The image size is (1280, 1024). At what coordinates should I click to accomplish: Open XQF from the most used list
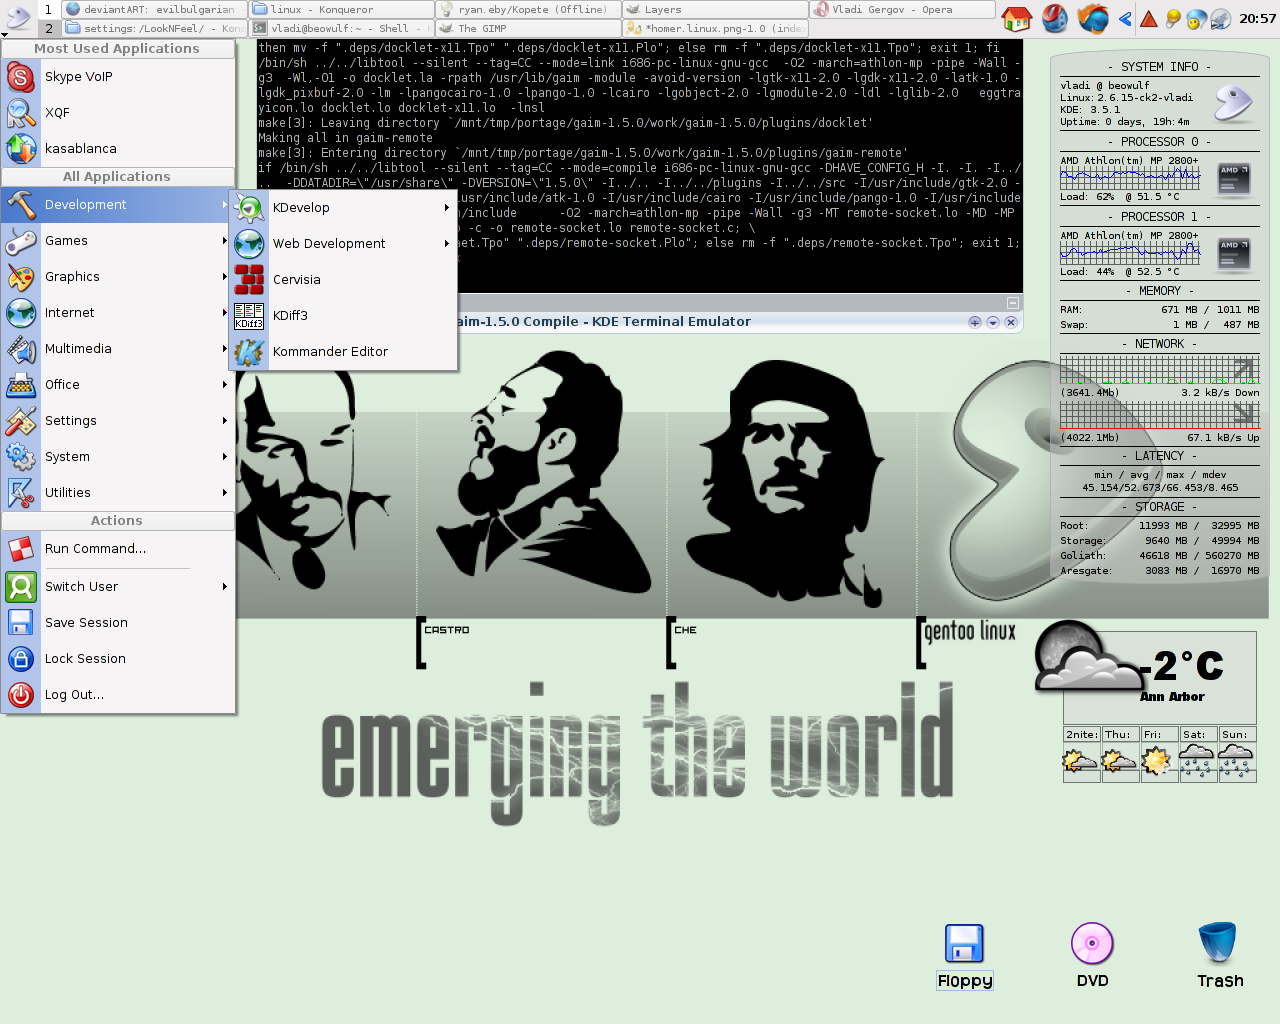(118, 113)
